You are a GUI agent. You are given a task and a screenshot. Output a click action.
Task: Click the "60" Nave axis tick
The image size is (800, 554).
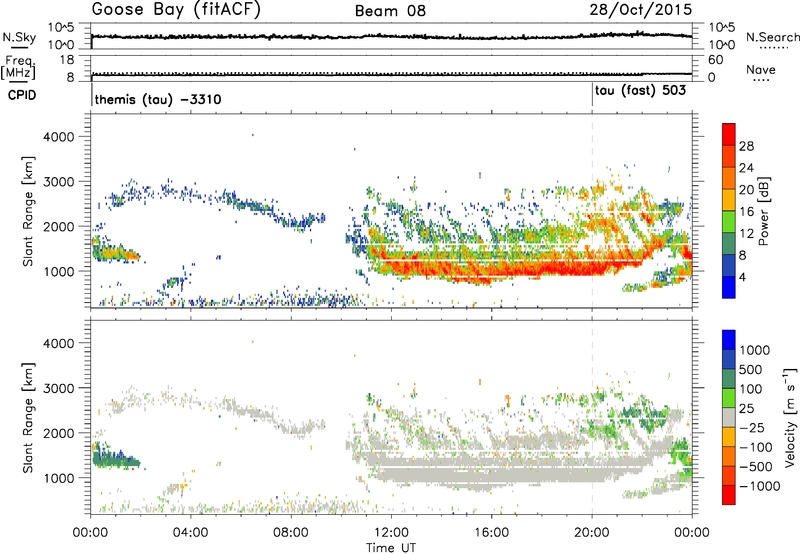(x=715, y=60)
